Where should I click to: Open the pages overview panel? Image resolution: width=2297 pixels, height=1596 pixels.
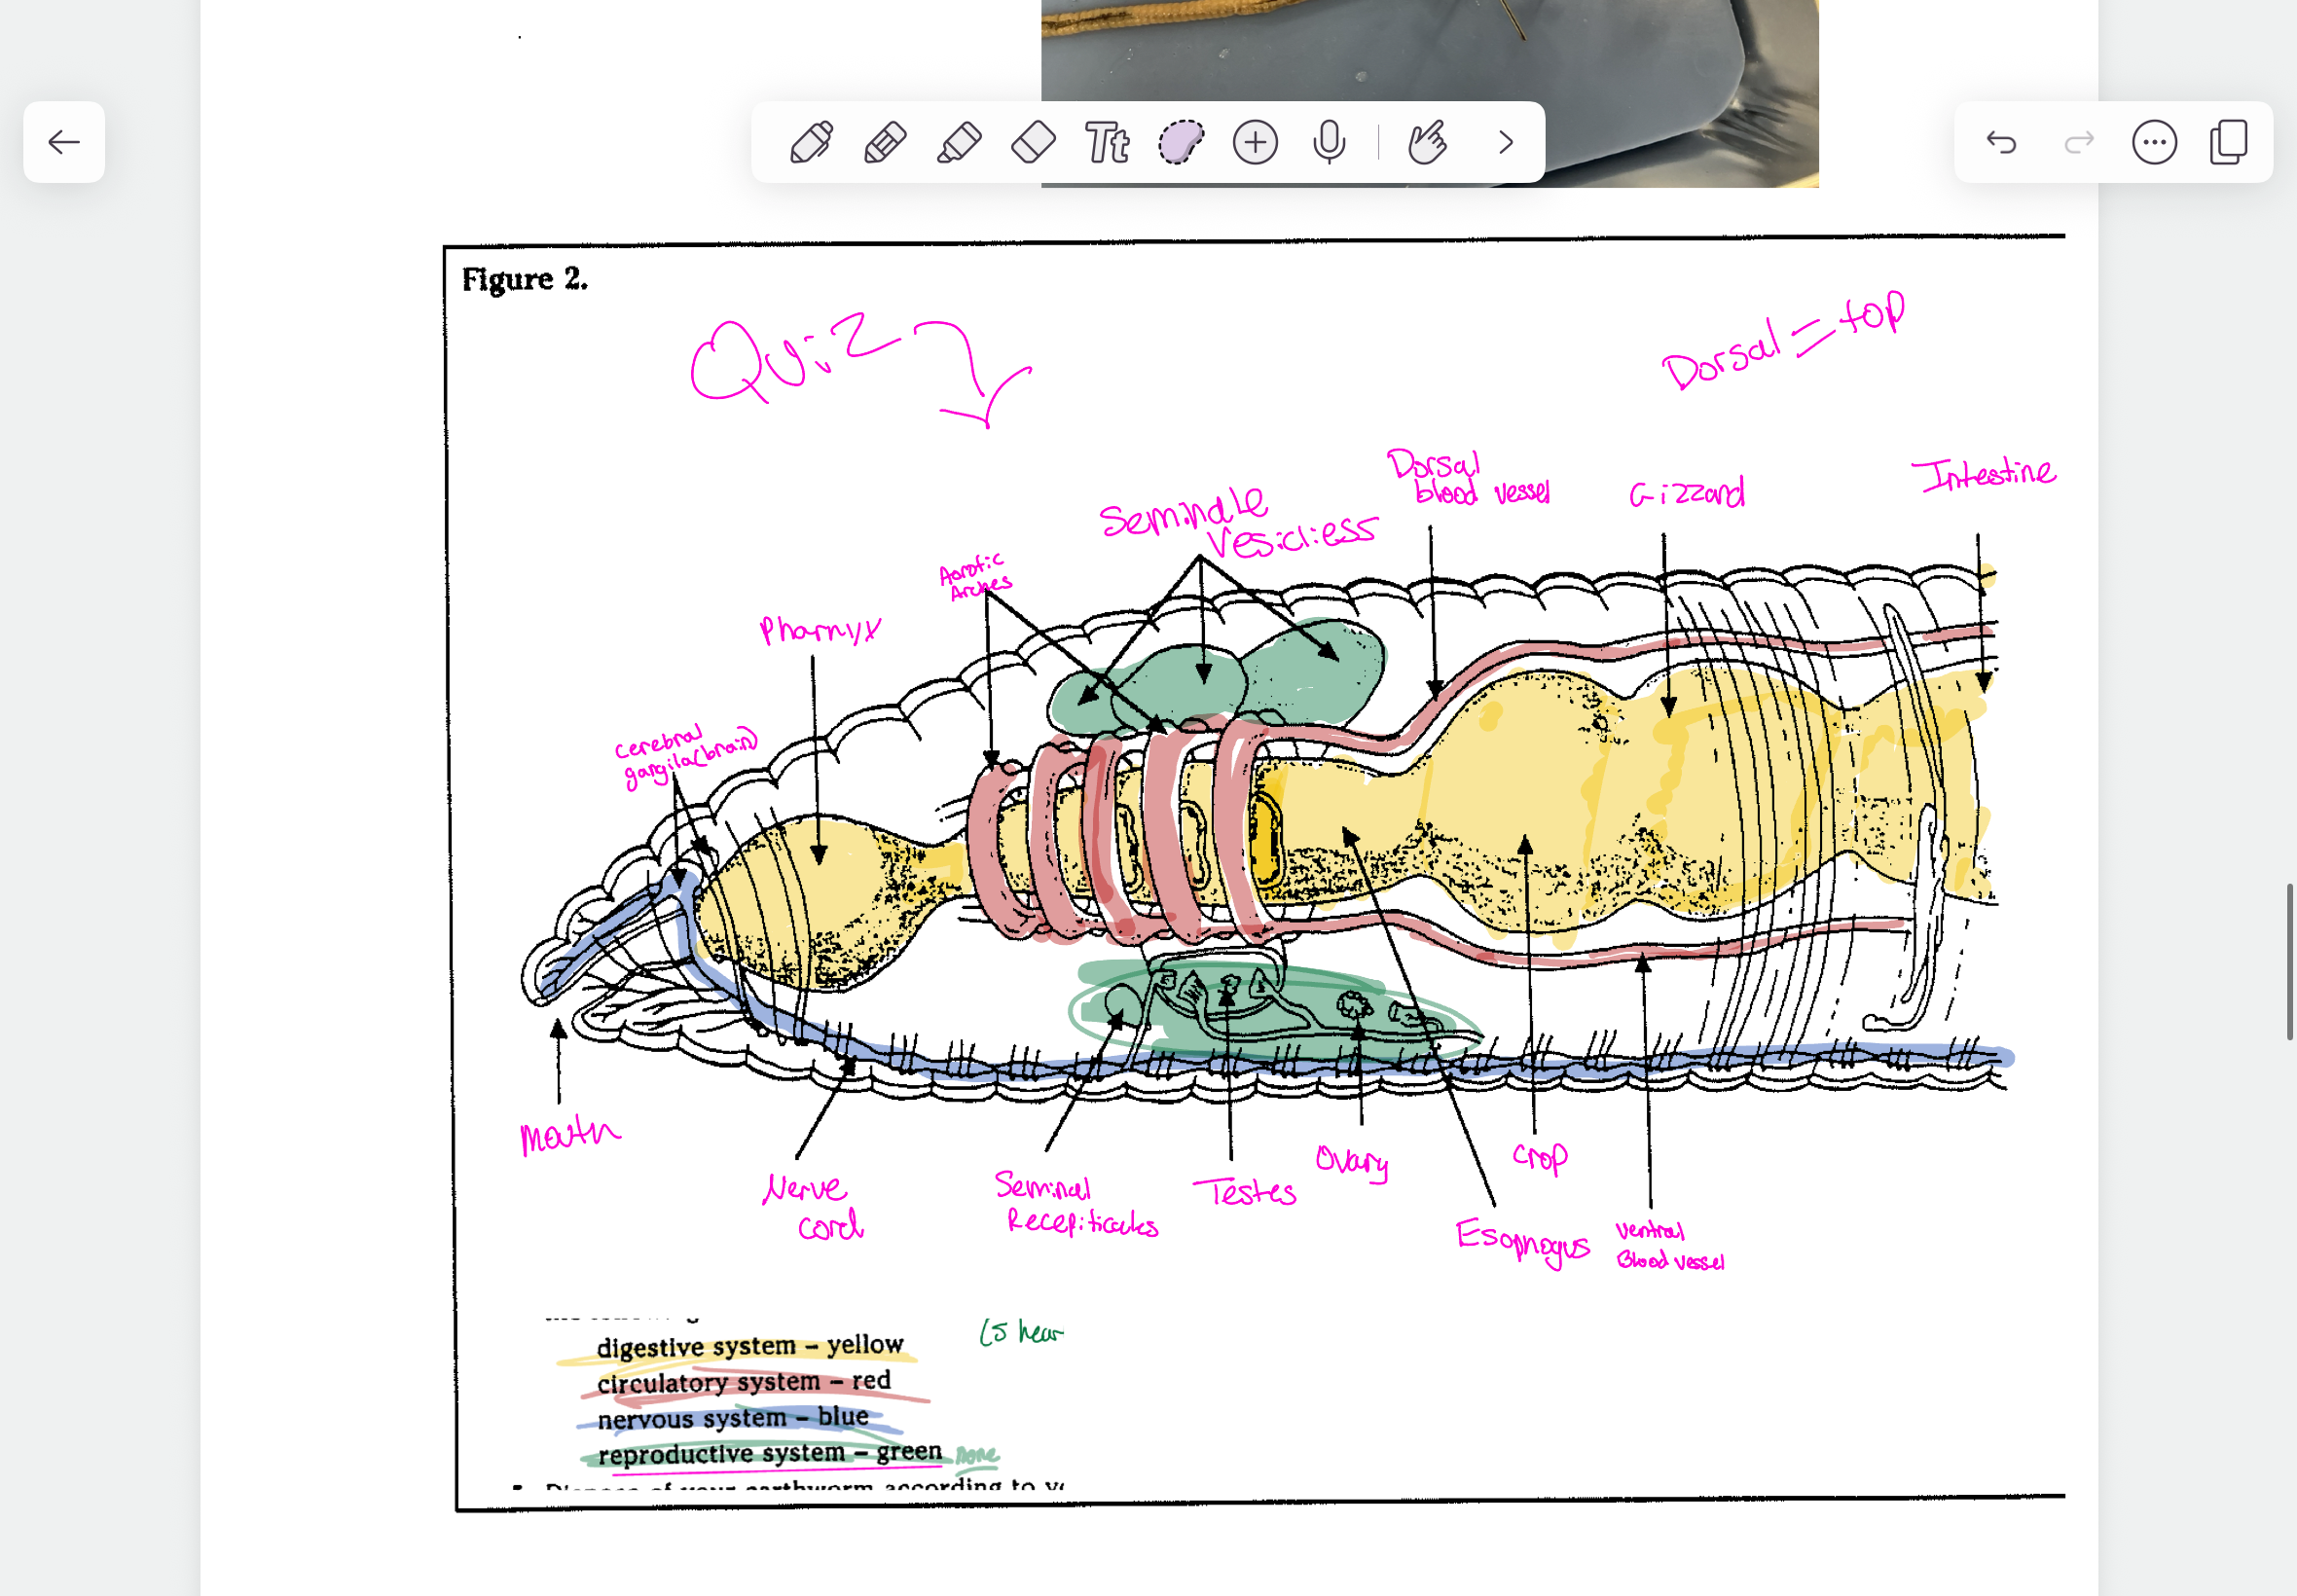click(x=2229, y=142)
